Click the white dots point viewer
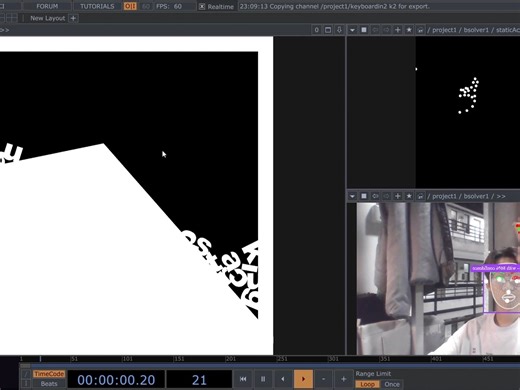The image size is (520, 390). click(x=468, y=112)
